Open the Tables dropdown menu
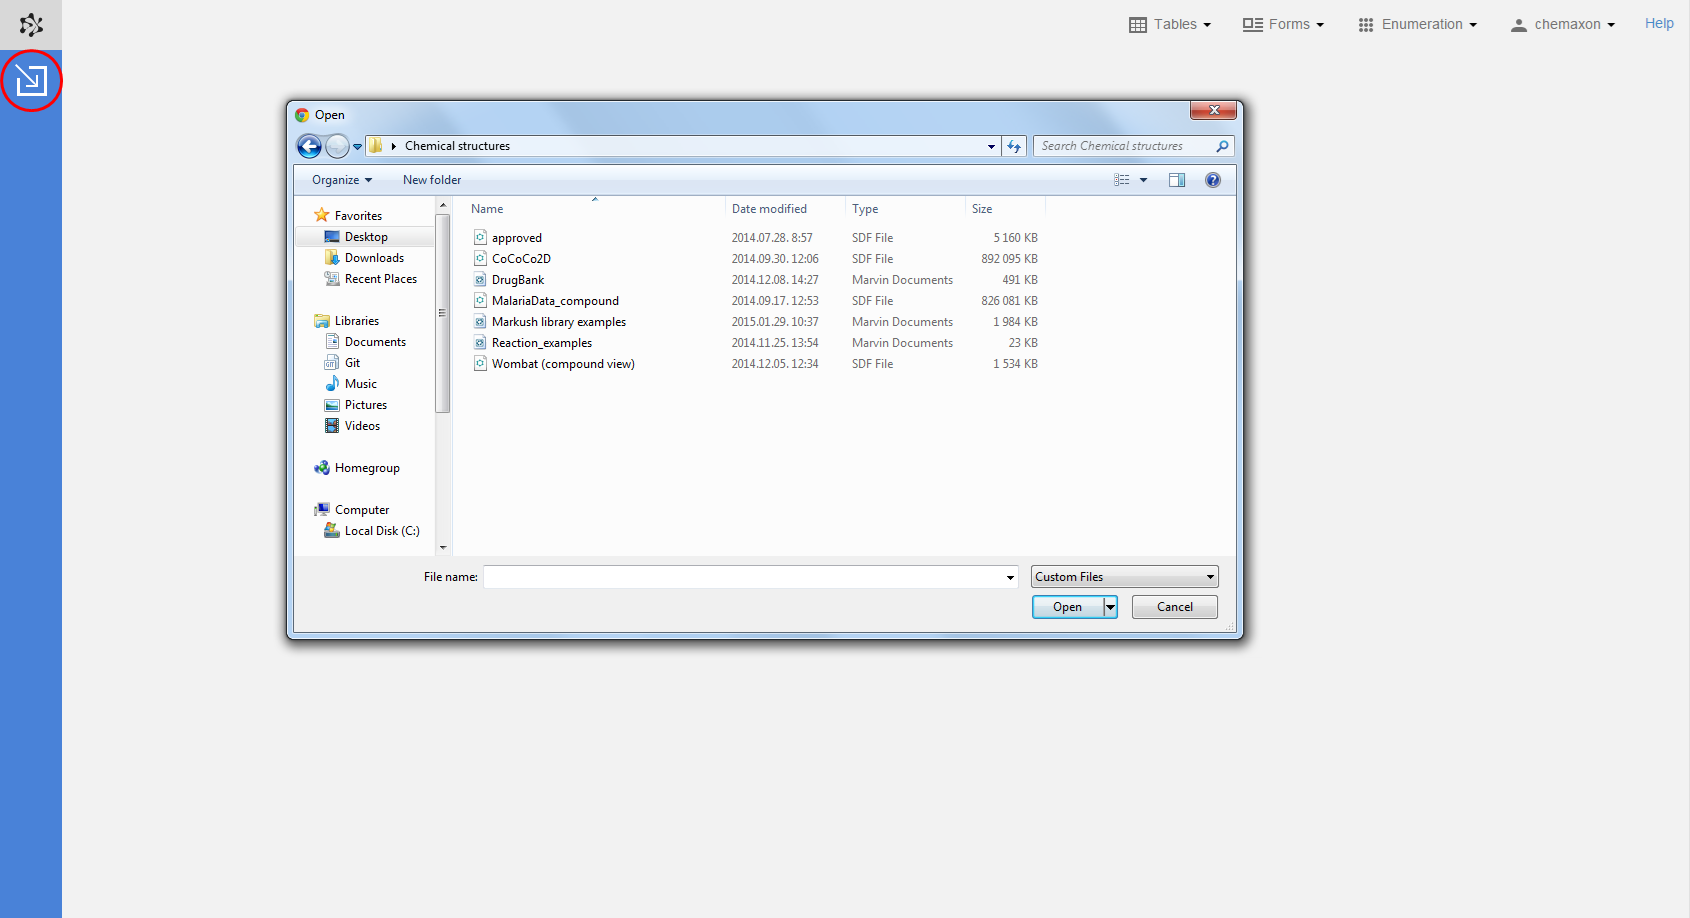The height and width of the screenshot is (918, 1690). click(1170, 24)
